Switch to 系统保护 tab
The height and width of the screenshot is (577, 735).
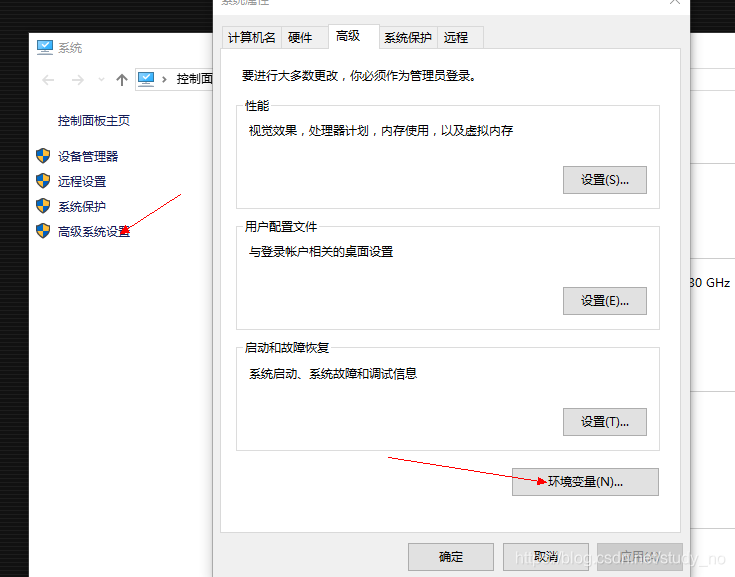click(408, 37)
